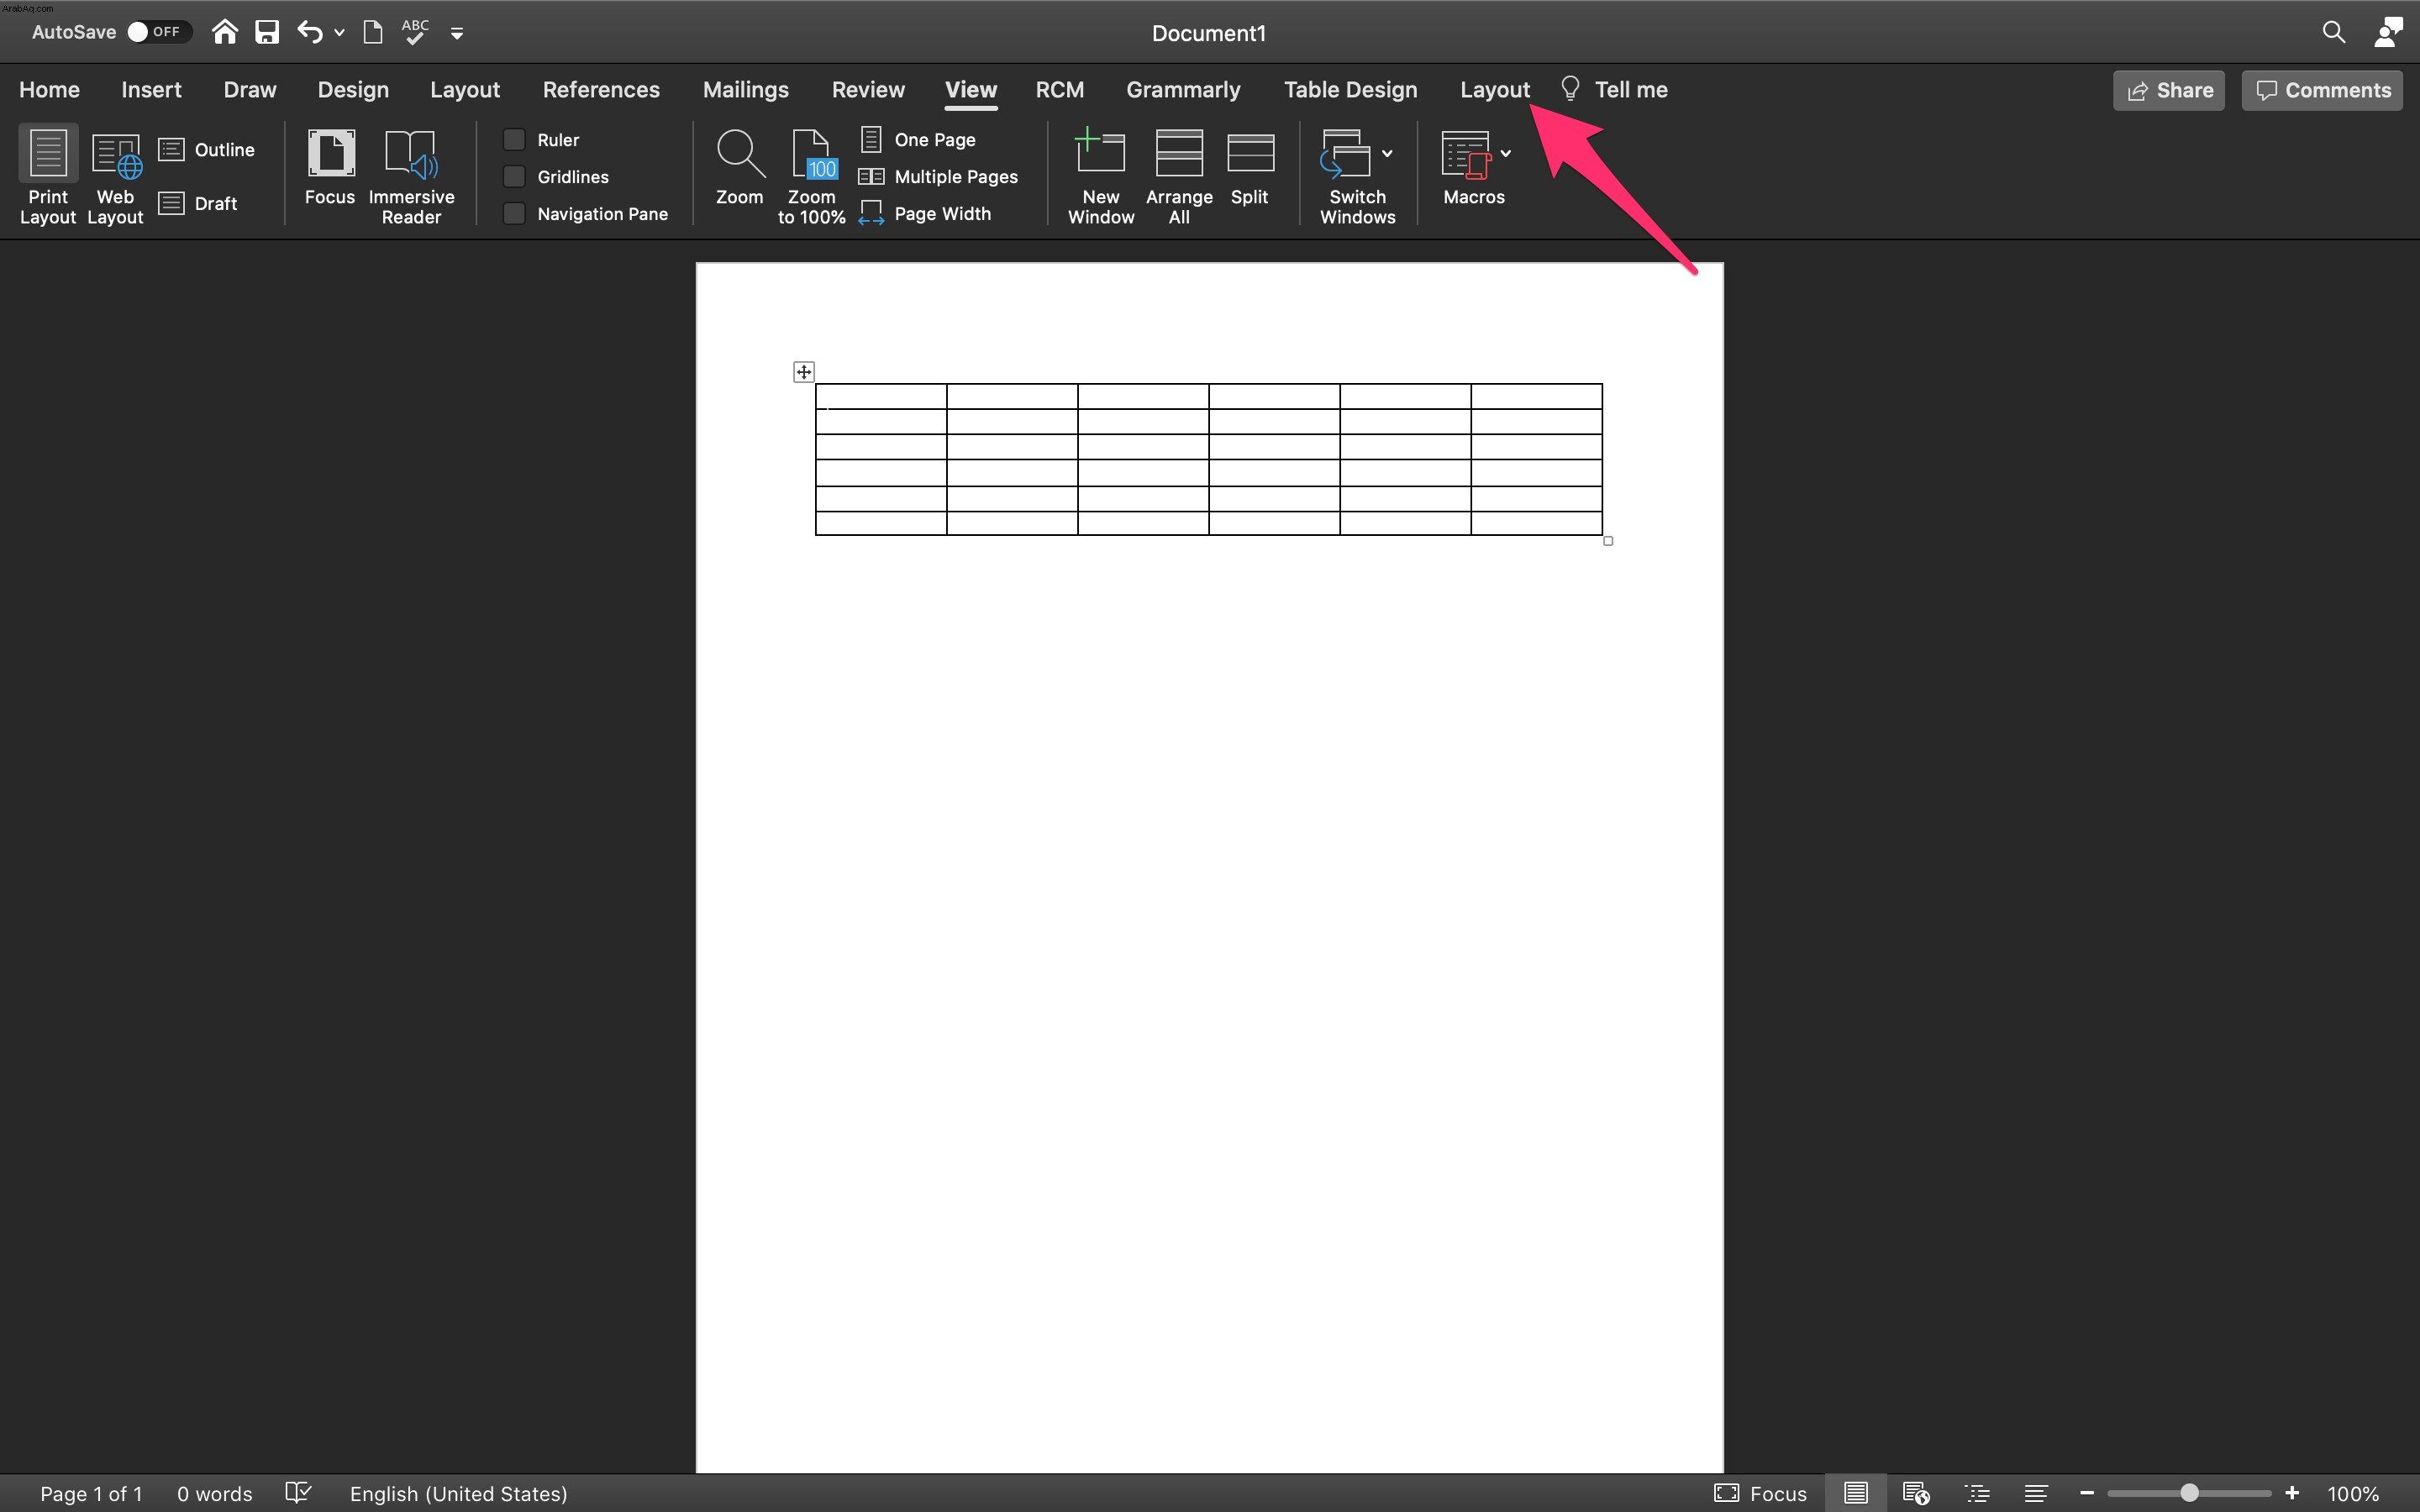The height and width of the screenshot is (1512, 2420).
Task: Open Immersive Reader
Action: [411, 177]
